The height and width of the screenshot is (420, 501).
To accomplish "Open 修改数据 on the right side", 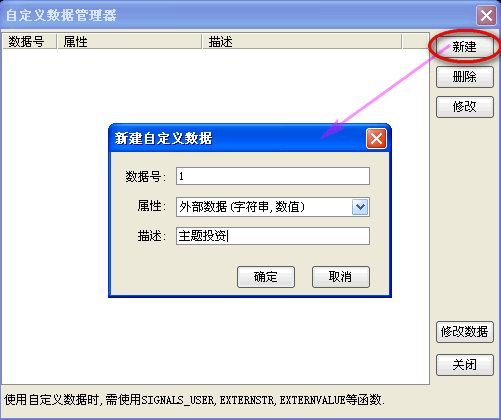I will click(465, 332).
